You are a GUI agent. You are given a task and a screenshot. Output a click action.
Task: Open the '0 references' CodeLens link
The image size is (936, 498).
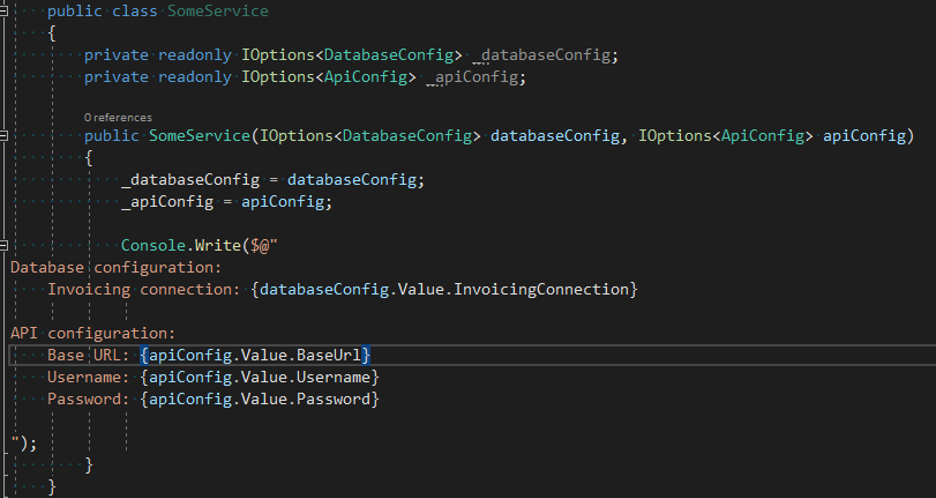(x=118, y=118)
